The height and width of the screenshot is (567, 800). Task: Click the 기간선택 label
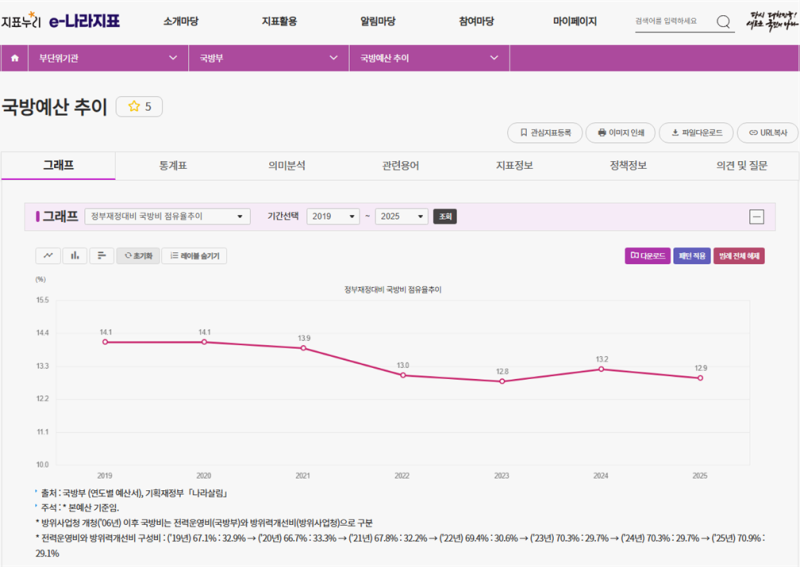pos(283,216)
